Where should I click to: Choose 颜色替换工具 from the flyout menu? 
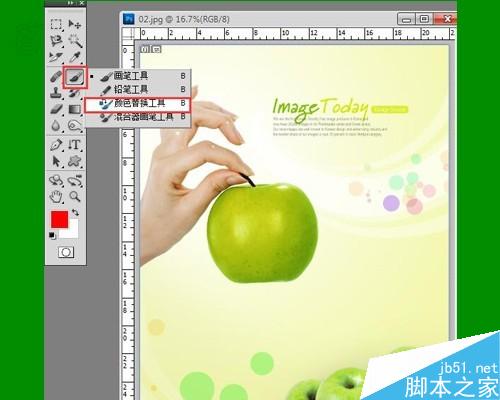(137, 105)
